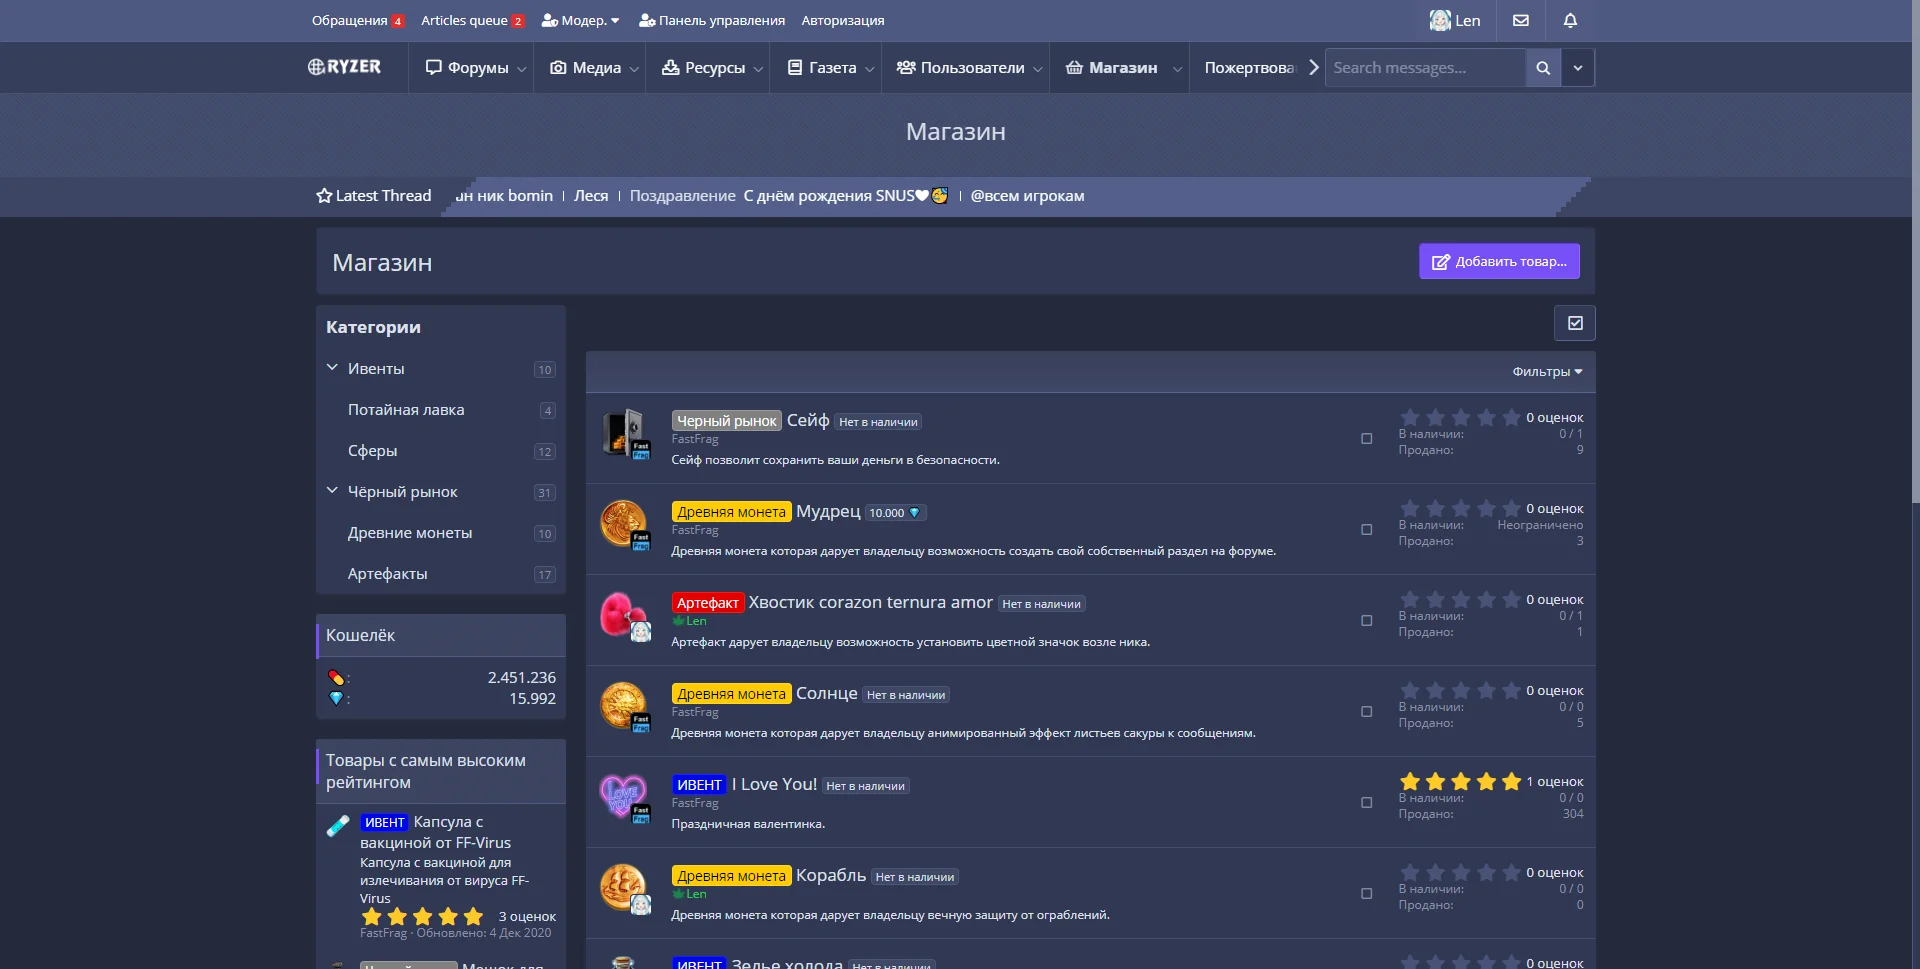The height and width of the screenshot is (969, 1920).
Task: Click the RYZER logo
Action: [x=345, y=67]
